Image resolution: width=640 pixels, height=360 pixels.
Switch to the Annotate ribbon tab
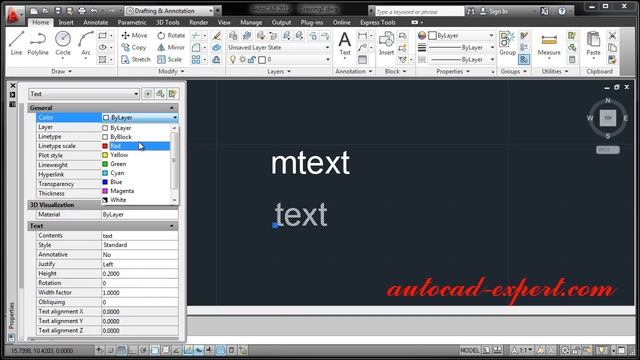96,22
